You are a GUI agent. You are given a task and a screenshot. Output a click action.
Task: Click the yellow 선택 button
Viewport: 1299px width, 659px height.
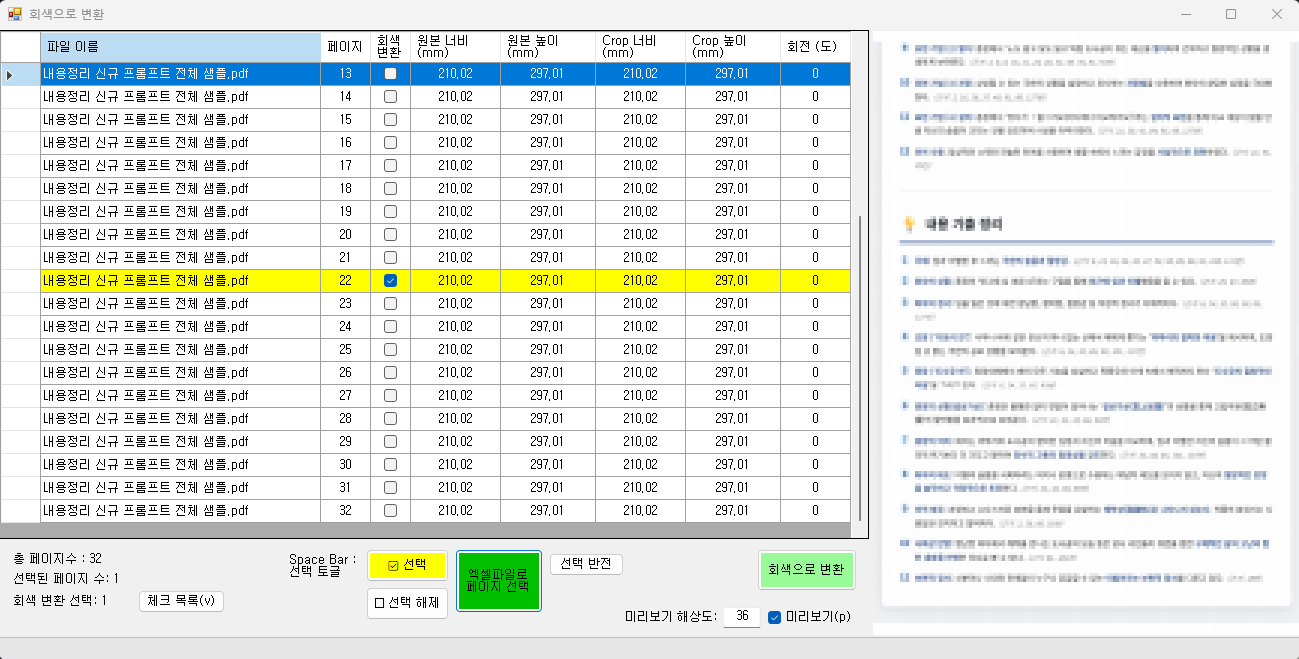407,565
